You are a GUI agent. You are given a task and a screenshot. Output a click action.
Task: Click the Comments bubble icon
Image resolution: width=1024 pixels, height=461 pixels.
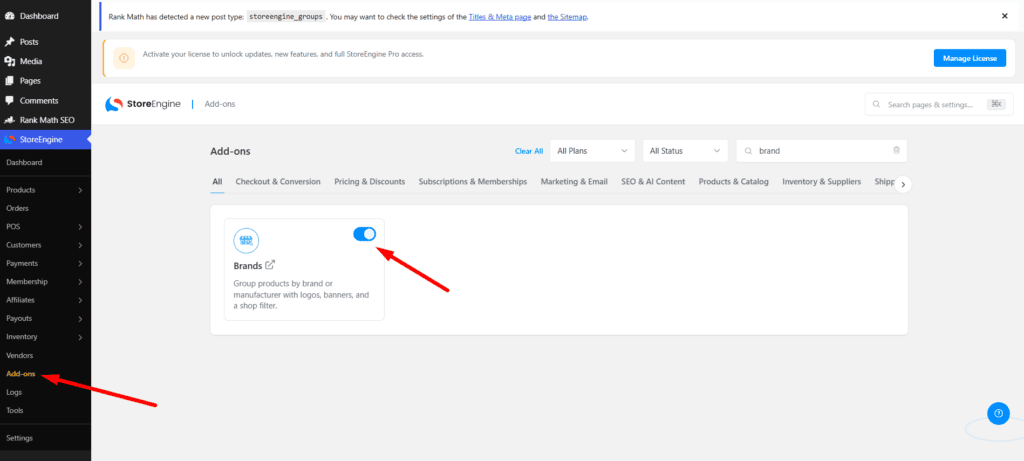tap(9, 101)
